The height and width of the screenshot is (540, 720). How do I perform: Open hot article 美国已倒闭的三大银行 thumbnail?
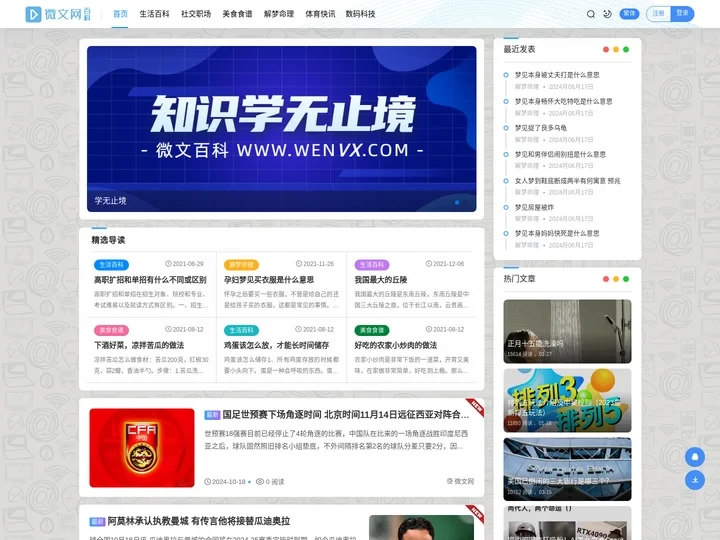567,469
